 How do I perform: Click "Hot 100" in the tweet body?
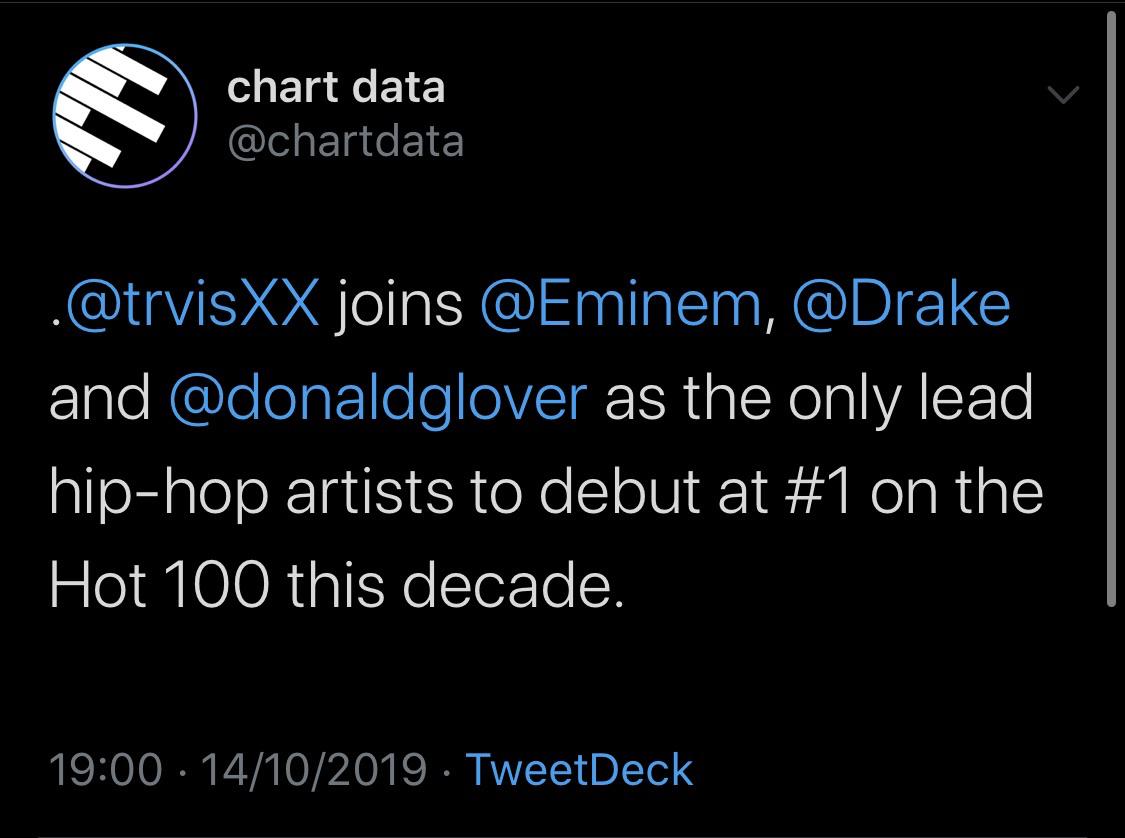coord(158,586)
